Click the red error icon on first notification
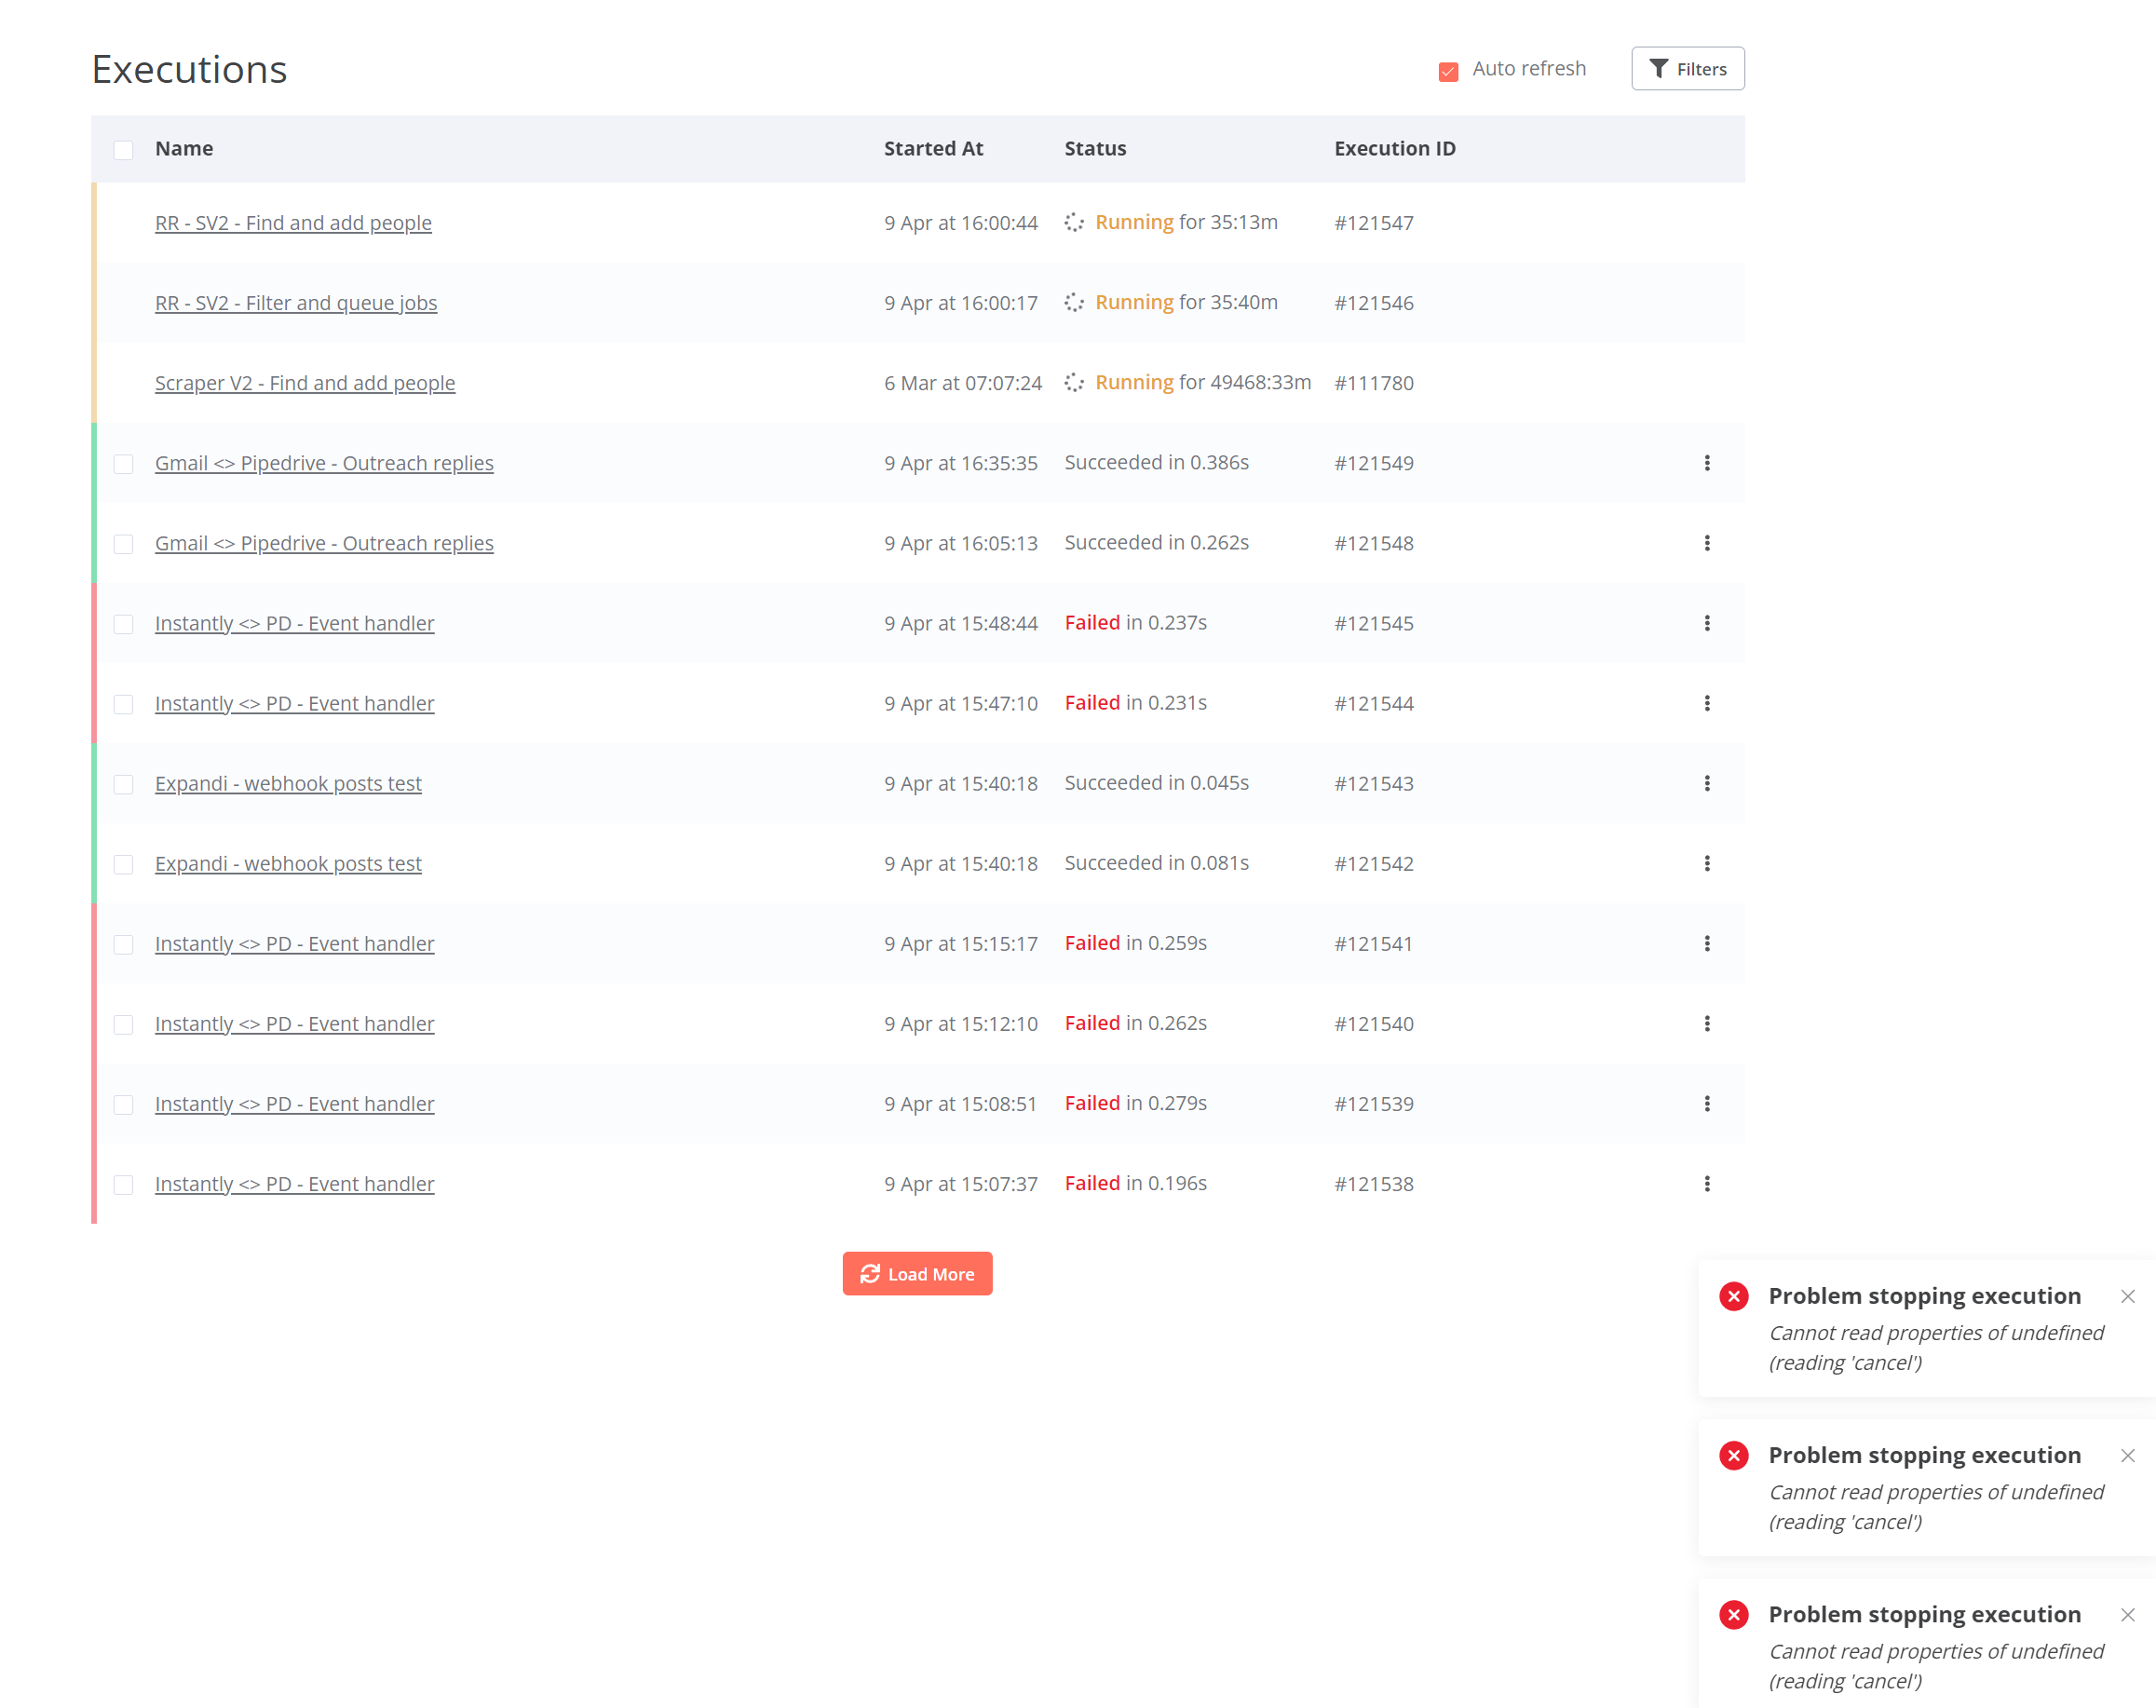Viewport: 2156px width, 1708px height. coord(1733,1296)
